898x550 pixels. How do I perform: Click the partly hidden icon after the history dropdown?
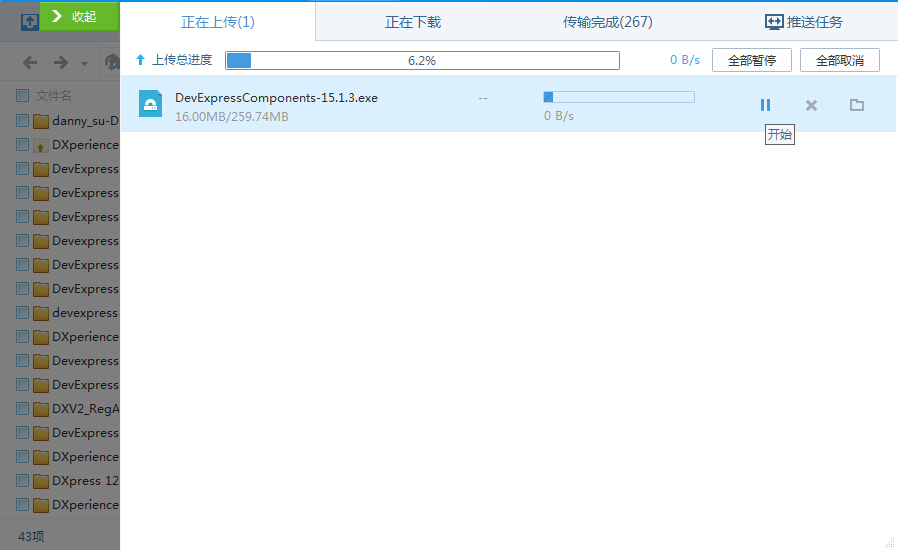pos(112,62)
